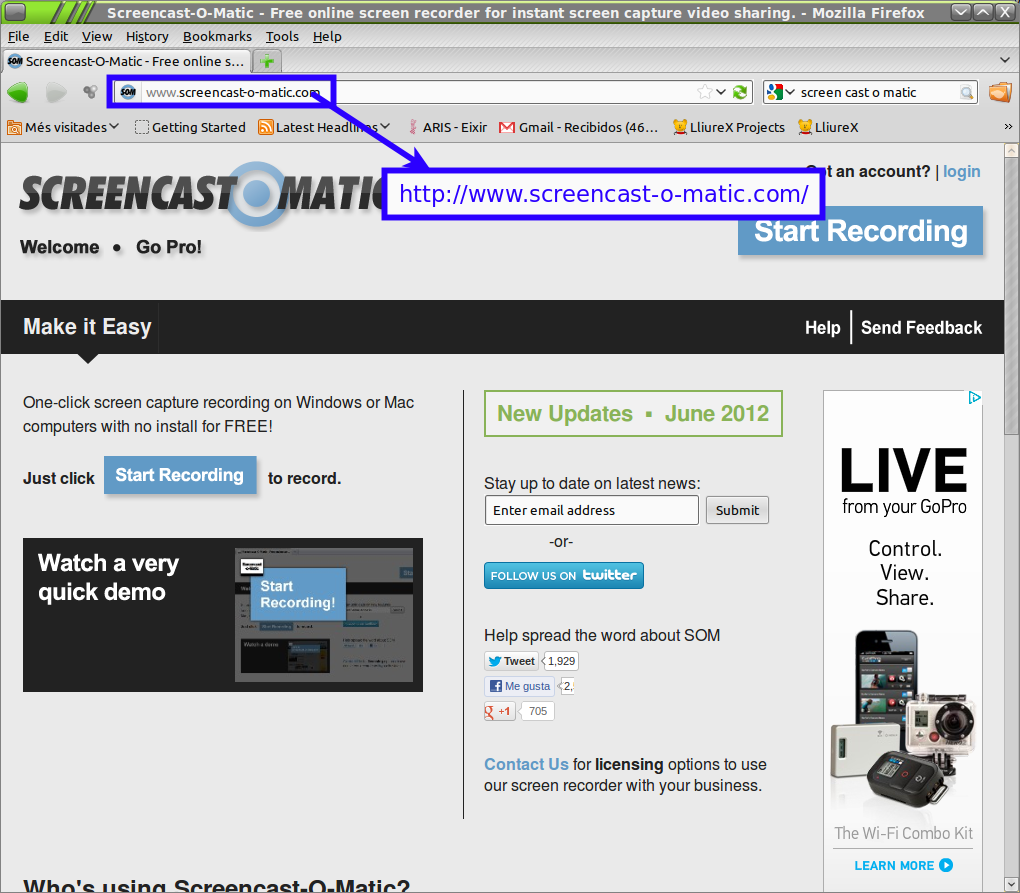Click the Forward navigation arrow

tap(56, 92)
